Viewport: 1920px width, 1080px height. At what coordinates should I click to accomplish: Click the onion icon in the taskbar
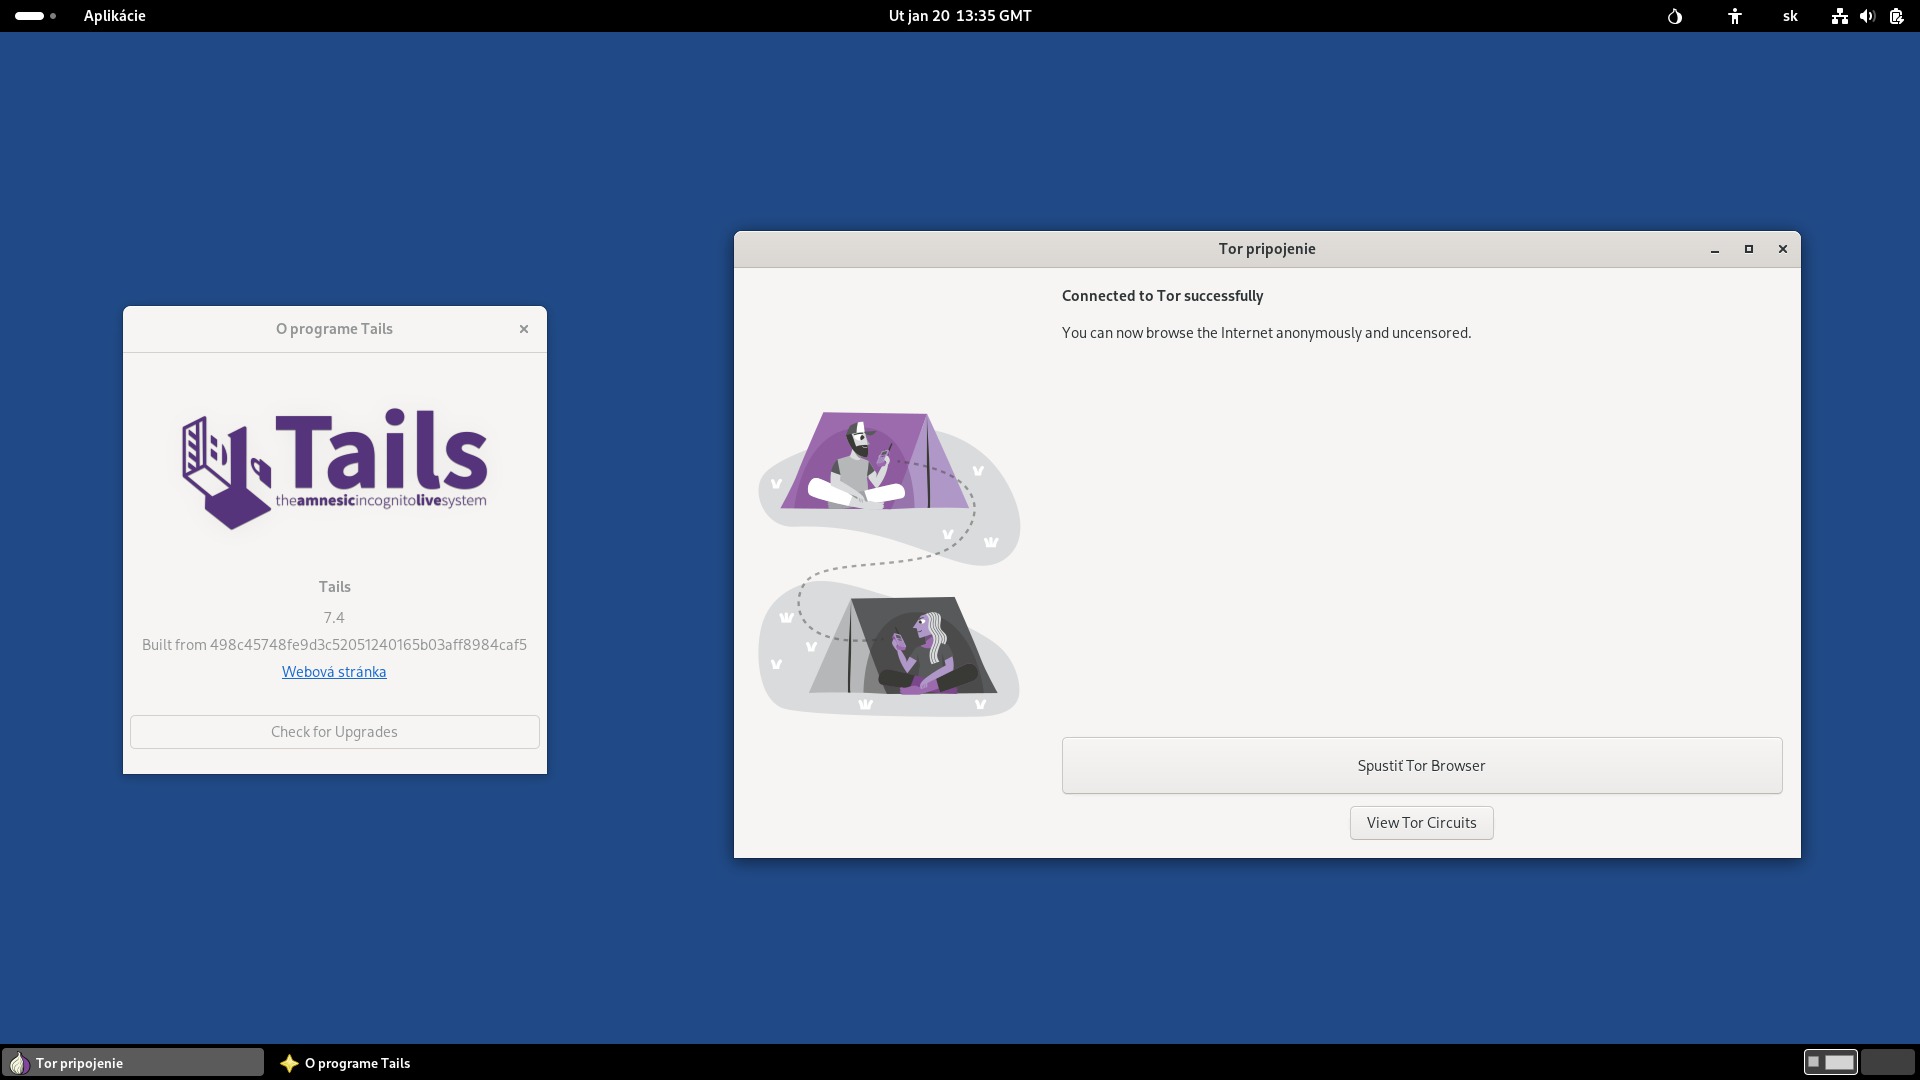pyautogui.click(x=19, y=1063)
